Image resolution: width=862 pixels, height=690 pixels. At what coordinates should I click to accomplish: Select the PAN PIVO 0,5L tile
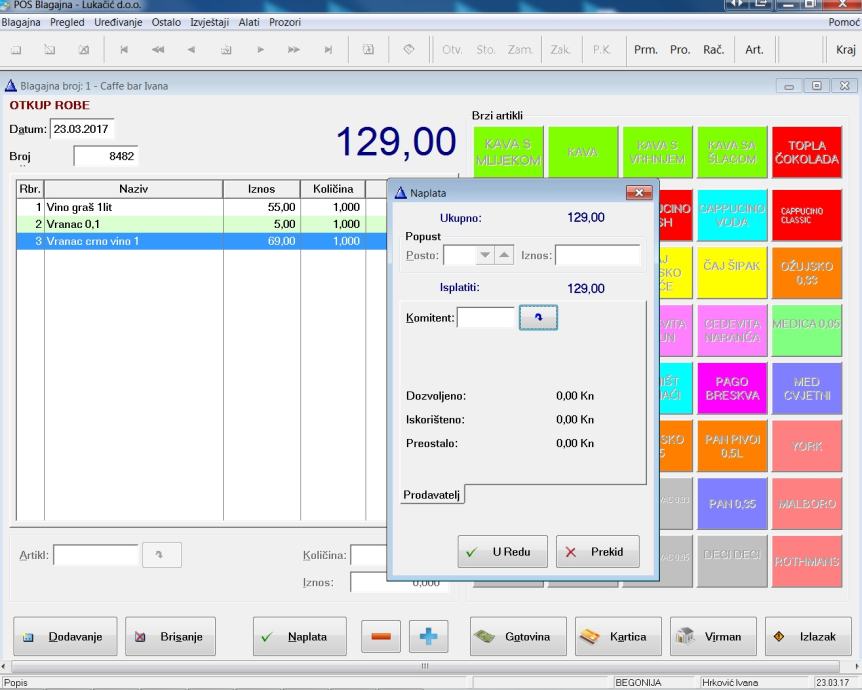coord(732,446)
